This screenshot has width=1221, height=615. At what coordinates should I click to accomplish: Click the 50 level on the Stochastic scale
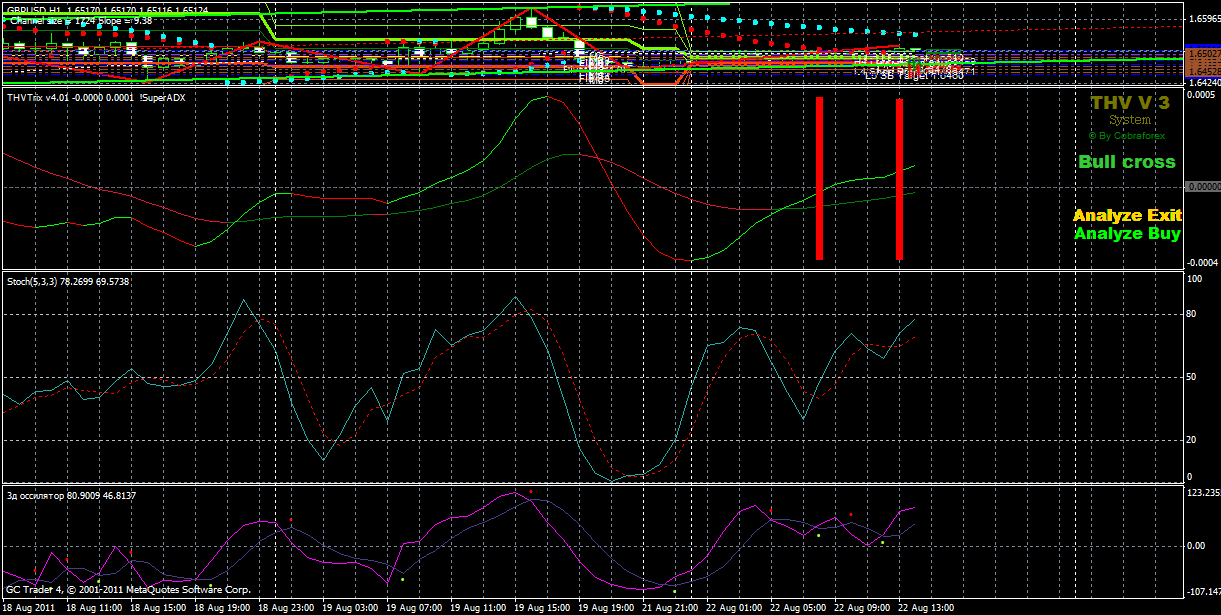tap(1192, 377)
